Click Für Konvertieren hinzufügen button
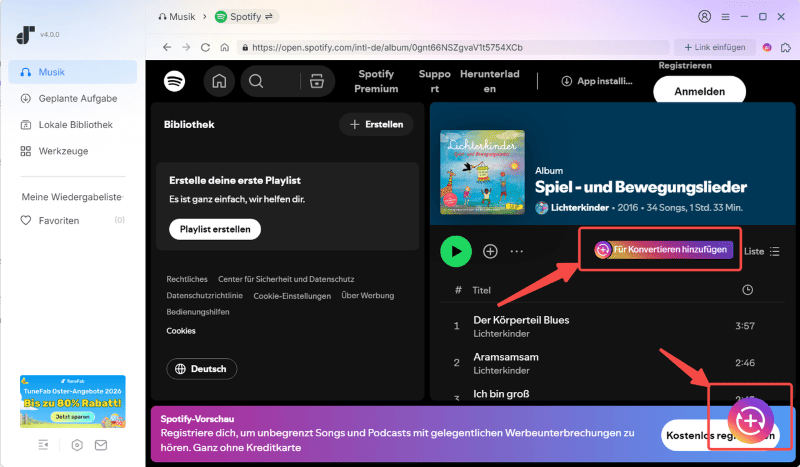 663,250
